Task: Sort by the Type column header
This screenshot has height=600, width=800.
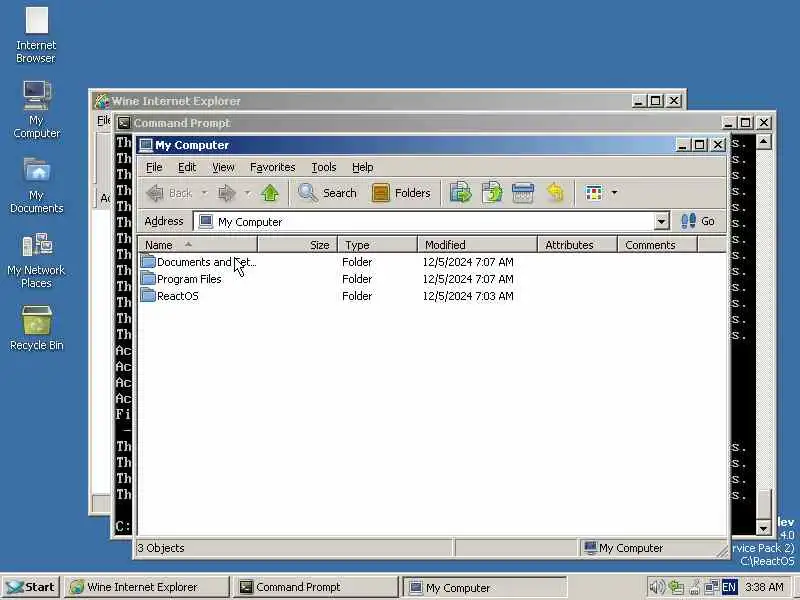Action: point(378,245)
